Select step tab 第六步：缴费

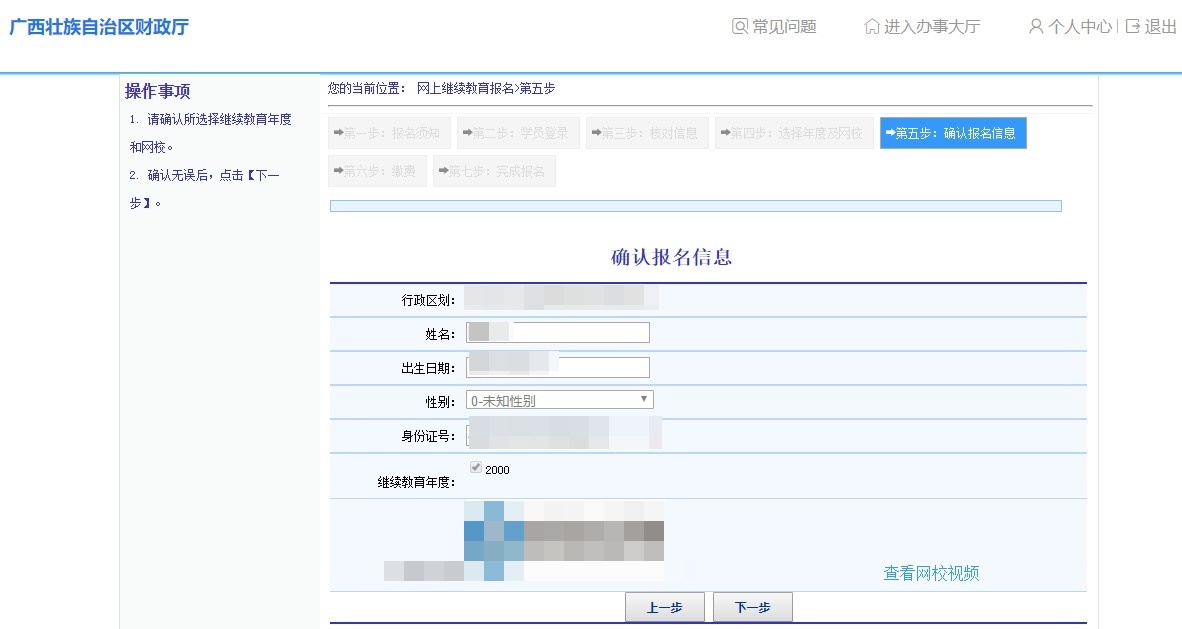click(x=377, y=171)
